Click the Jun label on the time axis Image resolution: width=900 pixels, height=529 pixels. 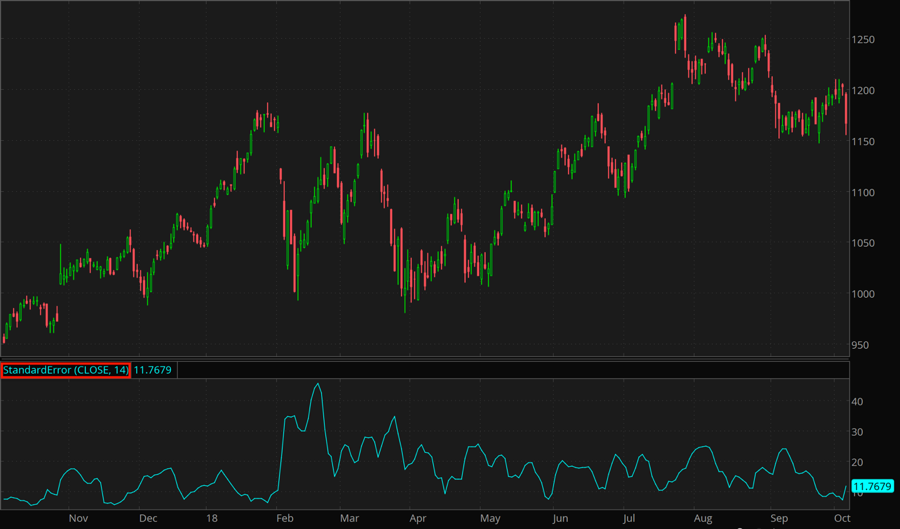pyautogui.click(x=560, y=519)
